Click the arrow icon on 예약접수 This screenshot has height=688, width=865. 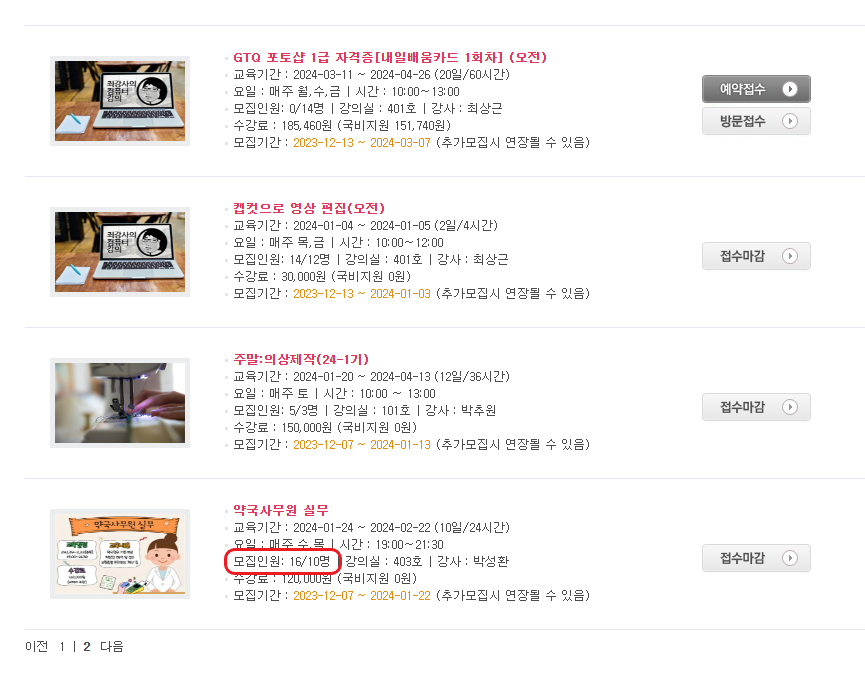click(789, 89)
